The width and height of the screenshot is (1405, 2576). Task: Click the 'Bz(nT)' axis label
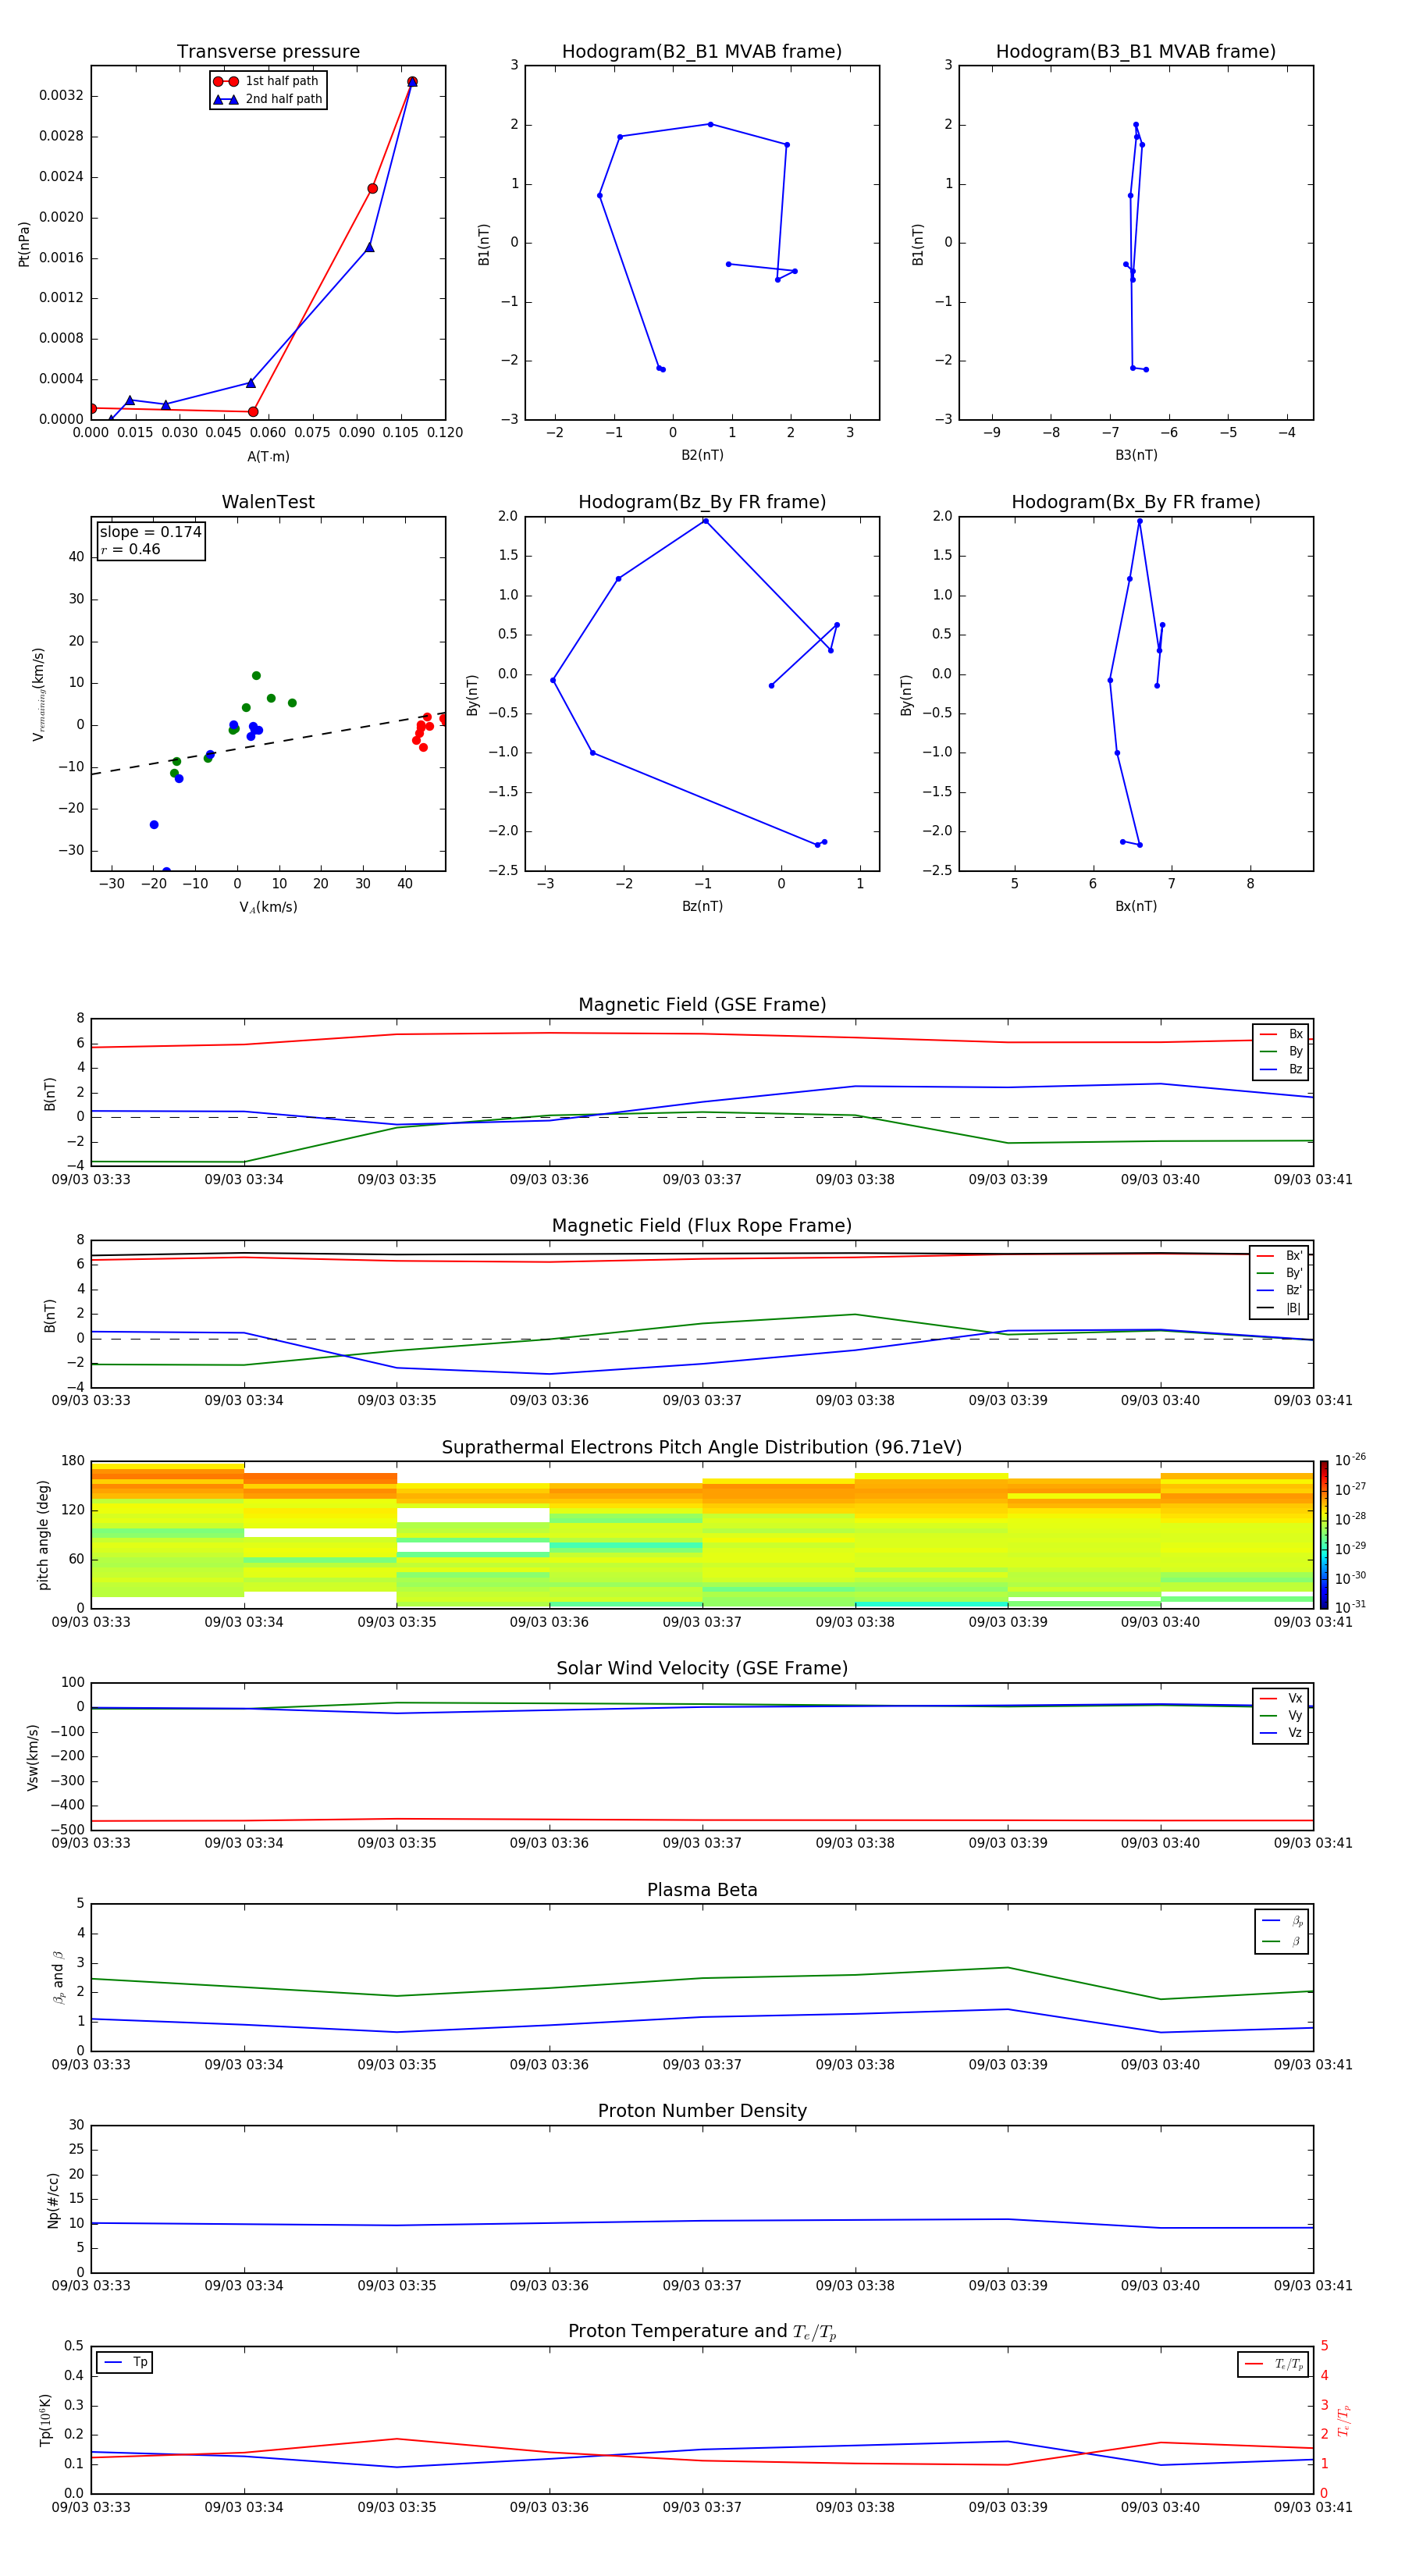(702, 906)
